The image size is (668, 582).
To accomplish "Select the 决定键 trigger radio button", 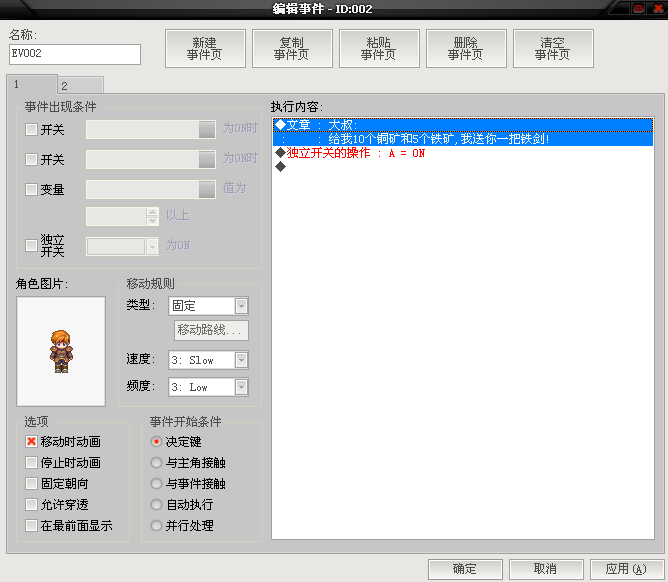I will click(x=156, y=441).
